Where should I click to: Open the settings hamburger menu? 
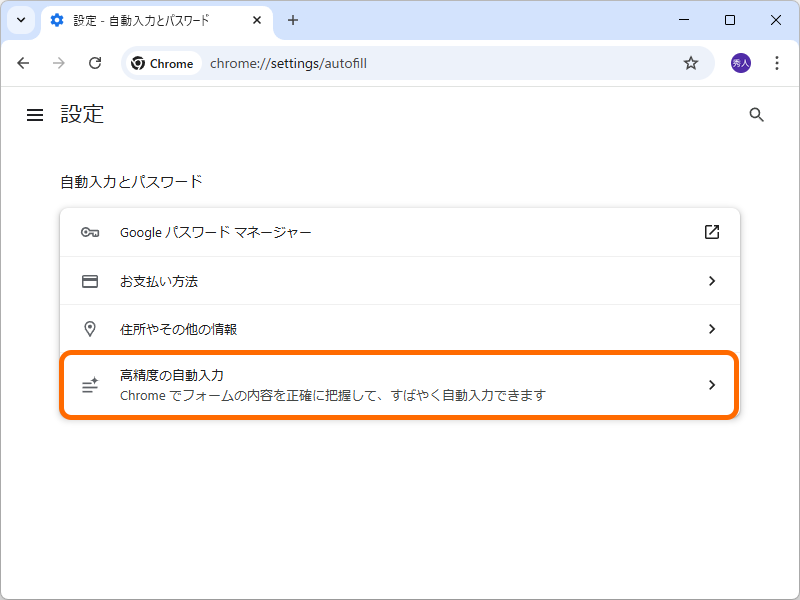tap(35, 114)
